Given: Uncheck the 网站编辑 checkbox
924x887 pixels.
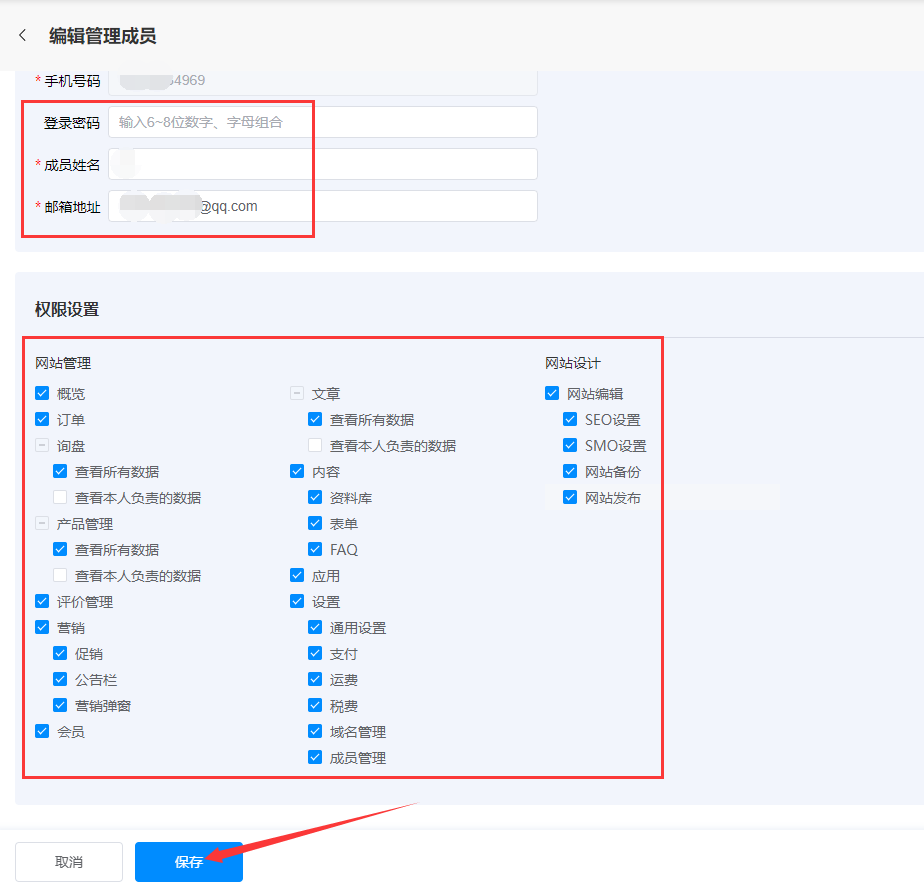Looking at the screenshot, I should (552, 394).
